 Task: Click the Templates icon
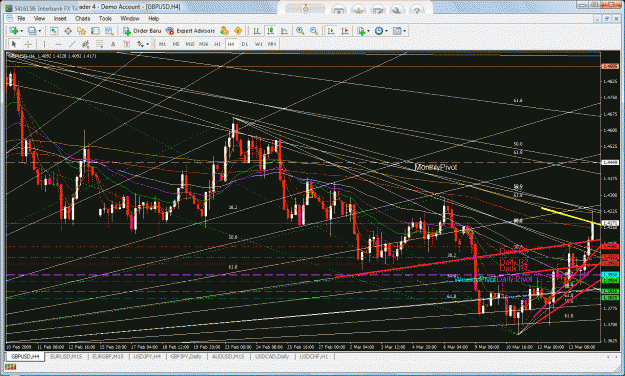[397, 31]
